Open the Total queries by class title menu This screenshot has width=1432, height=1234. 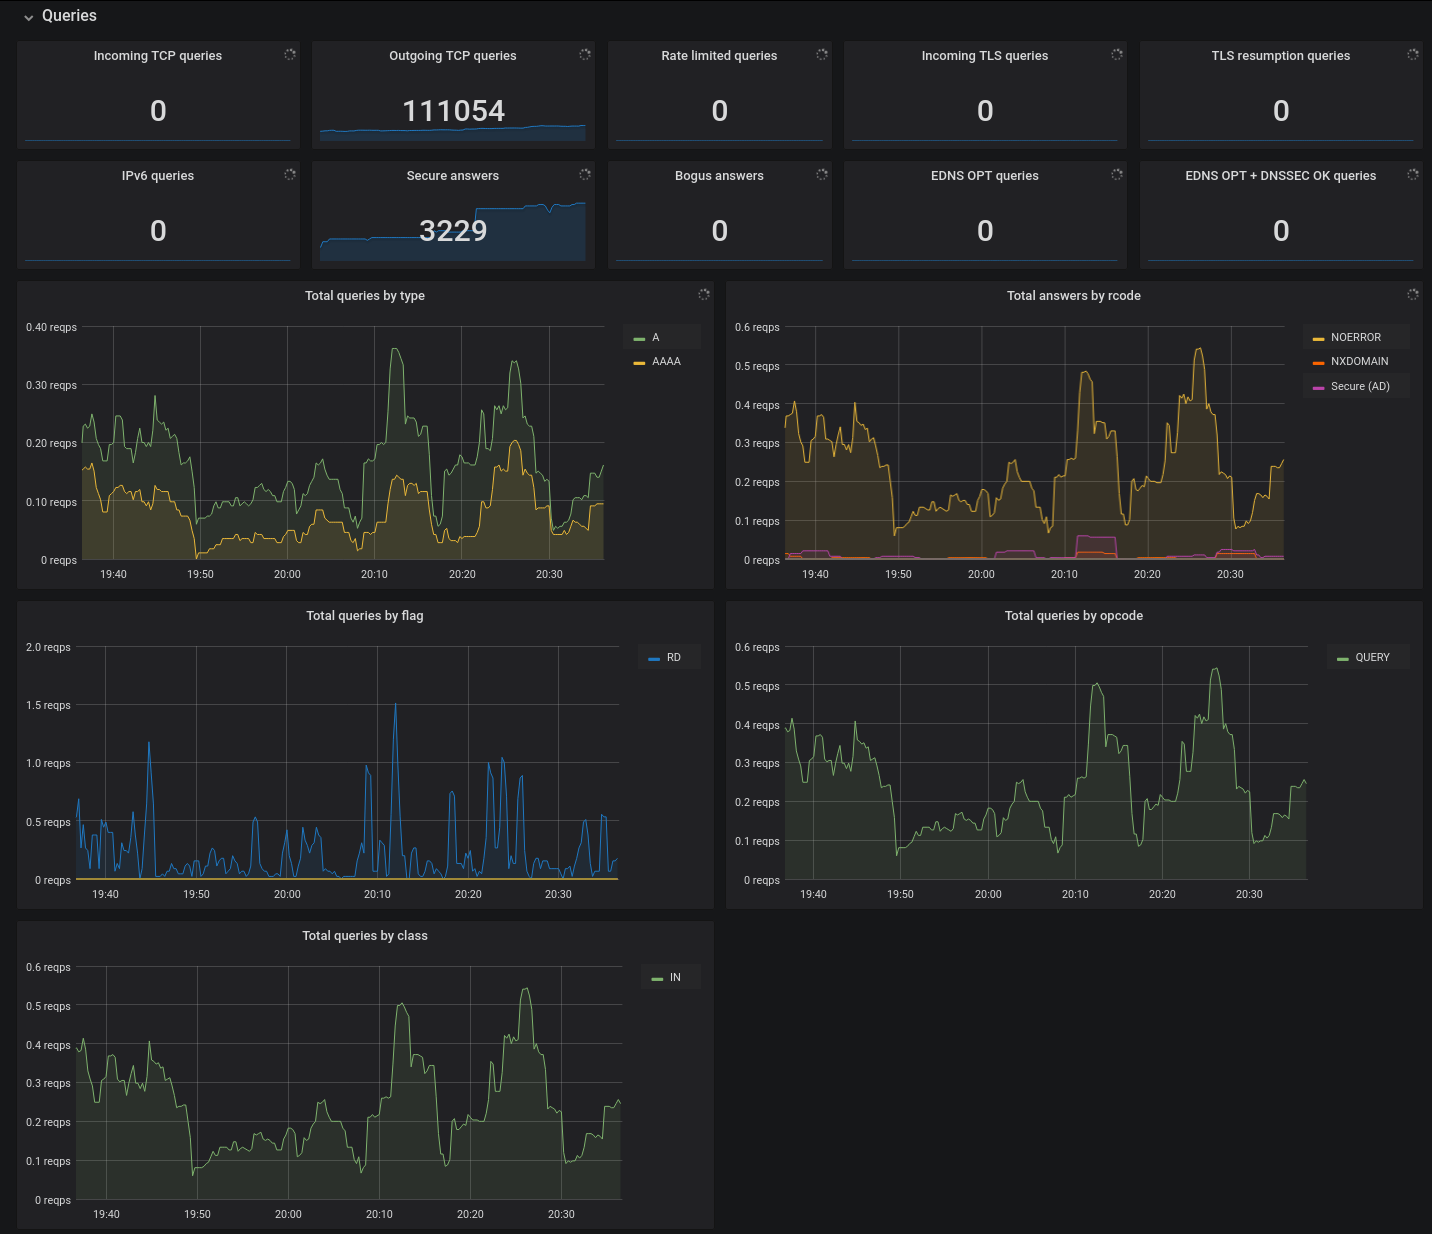click(x=365, y=936)
